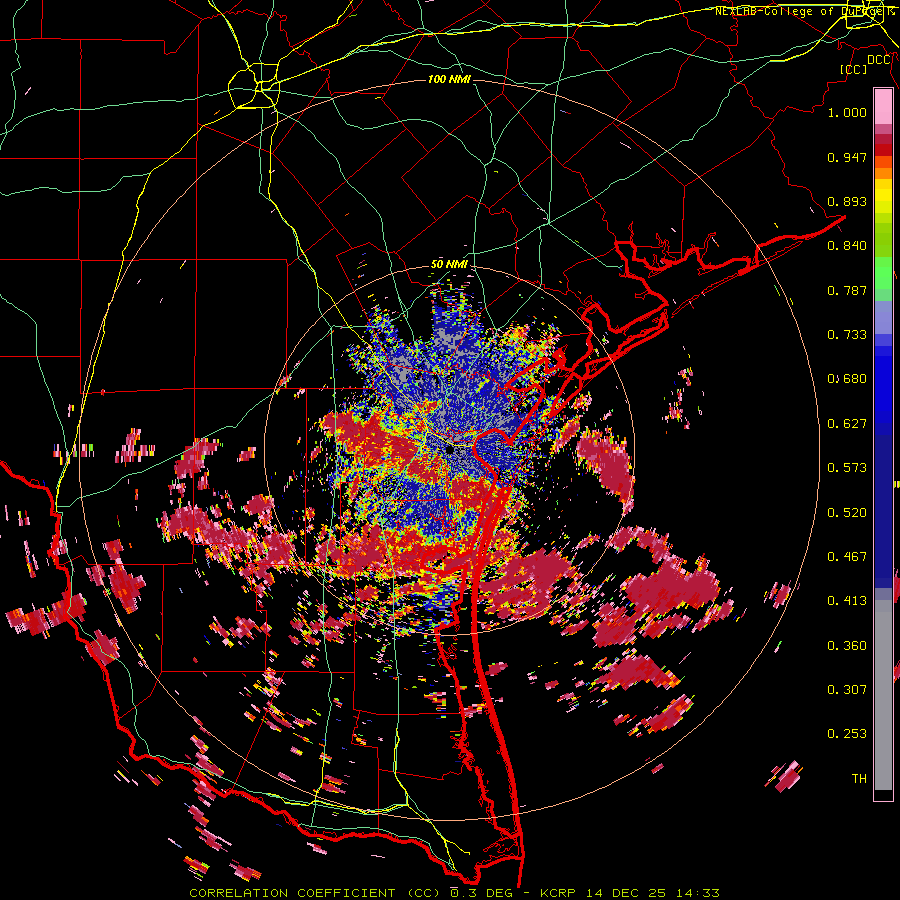Select the 0.520 value on the scale
Viewport: 900px width, 900px height.
[x=847, y=513]
